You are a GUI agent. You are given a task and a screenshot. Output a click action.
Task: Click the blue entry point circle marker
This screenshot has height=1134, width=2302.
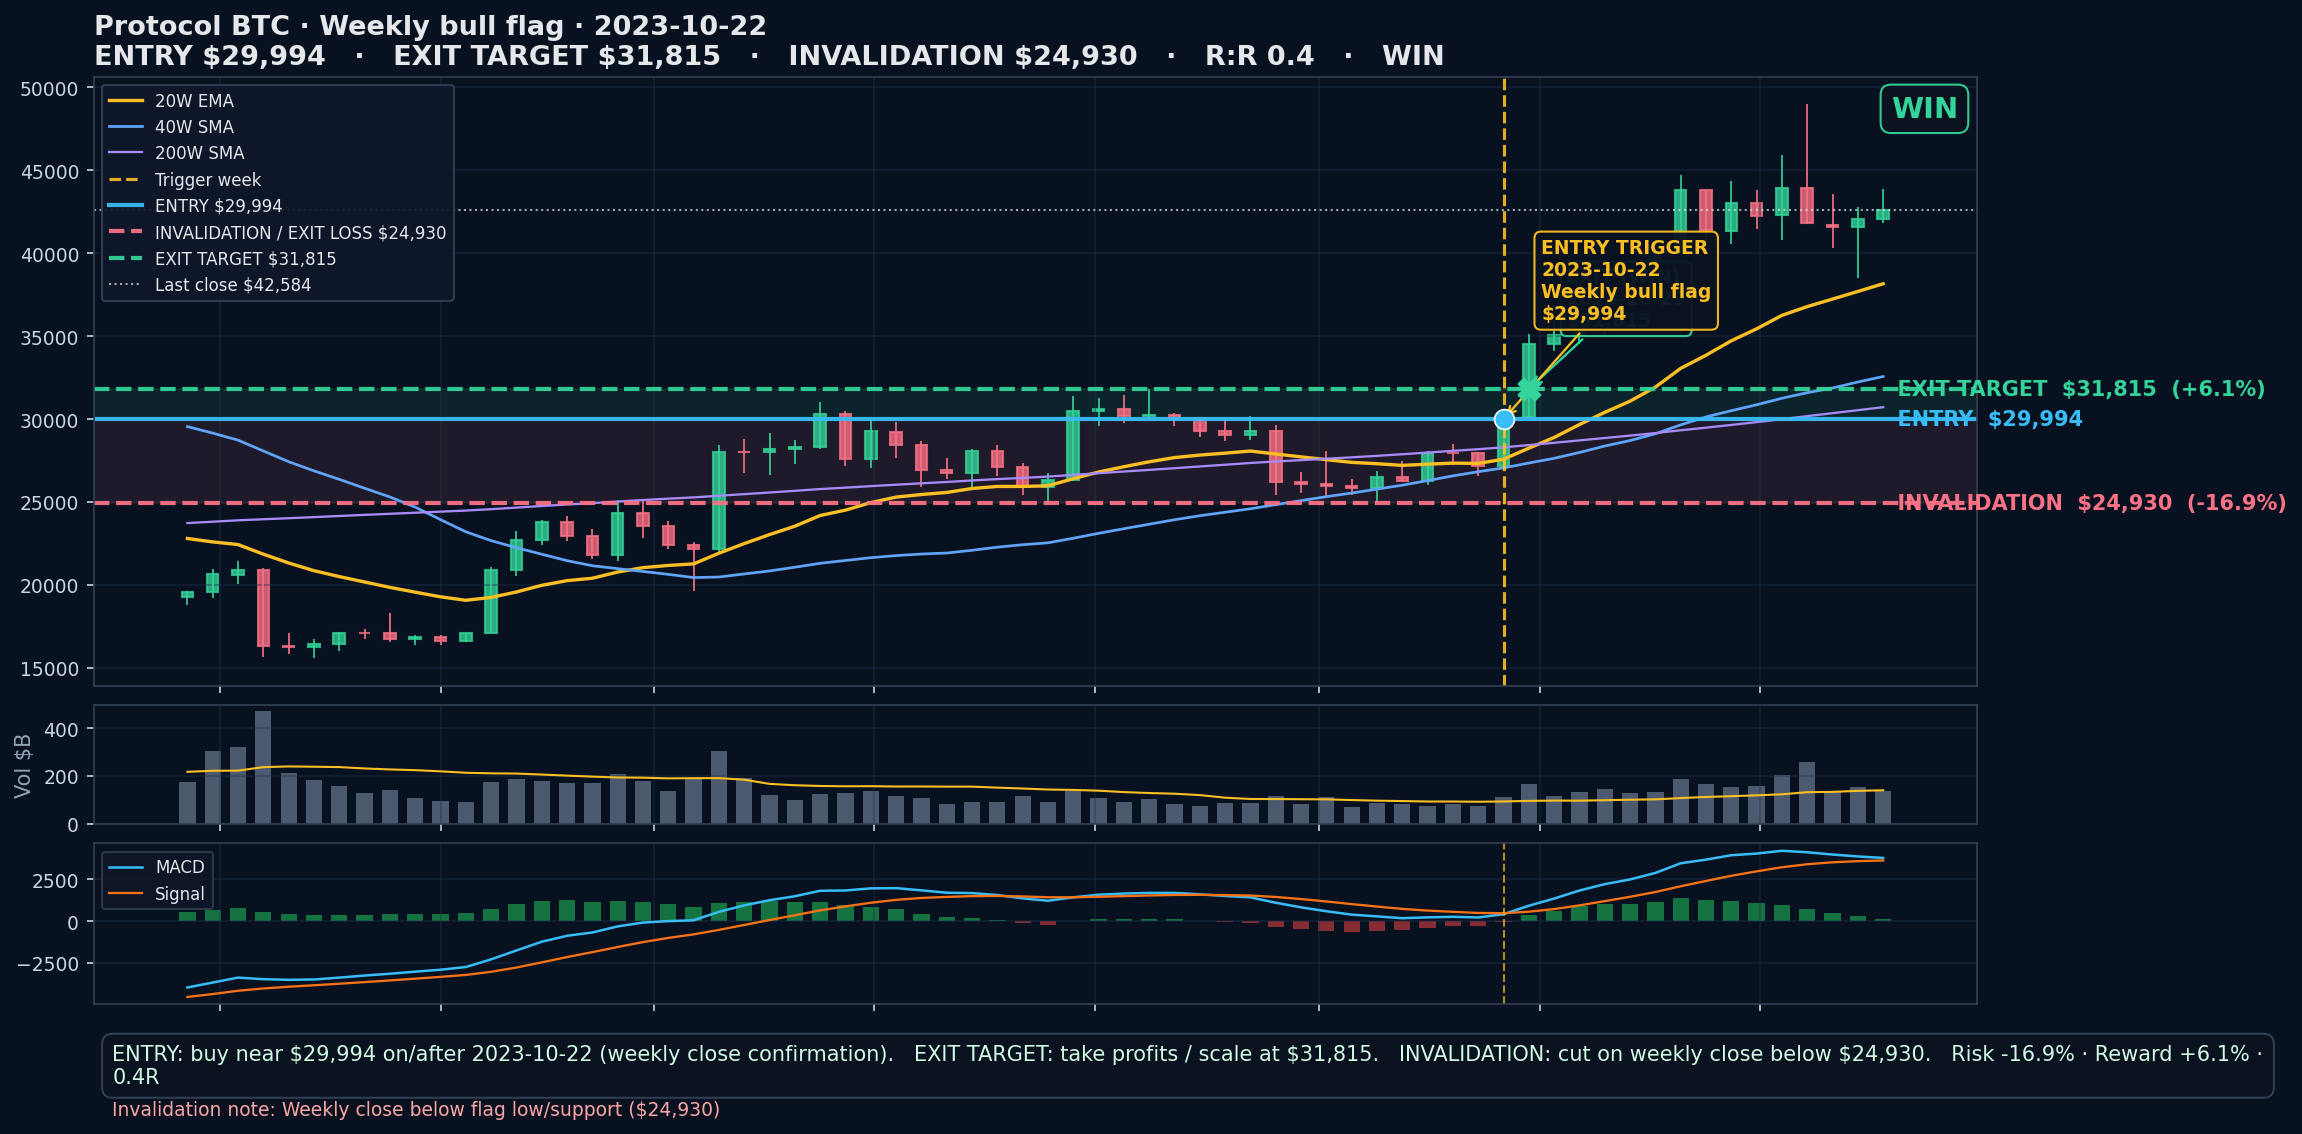1504,419
